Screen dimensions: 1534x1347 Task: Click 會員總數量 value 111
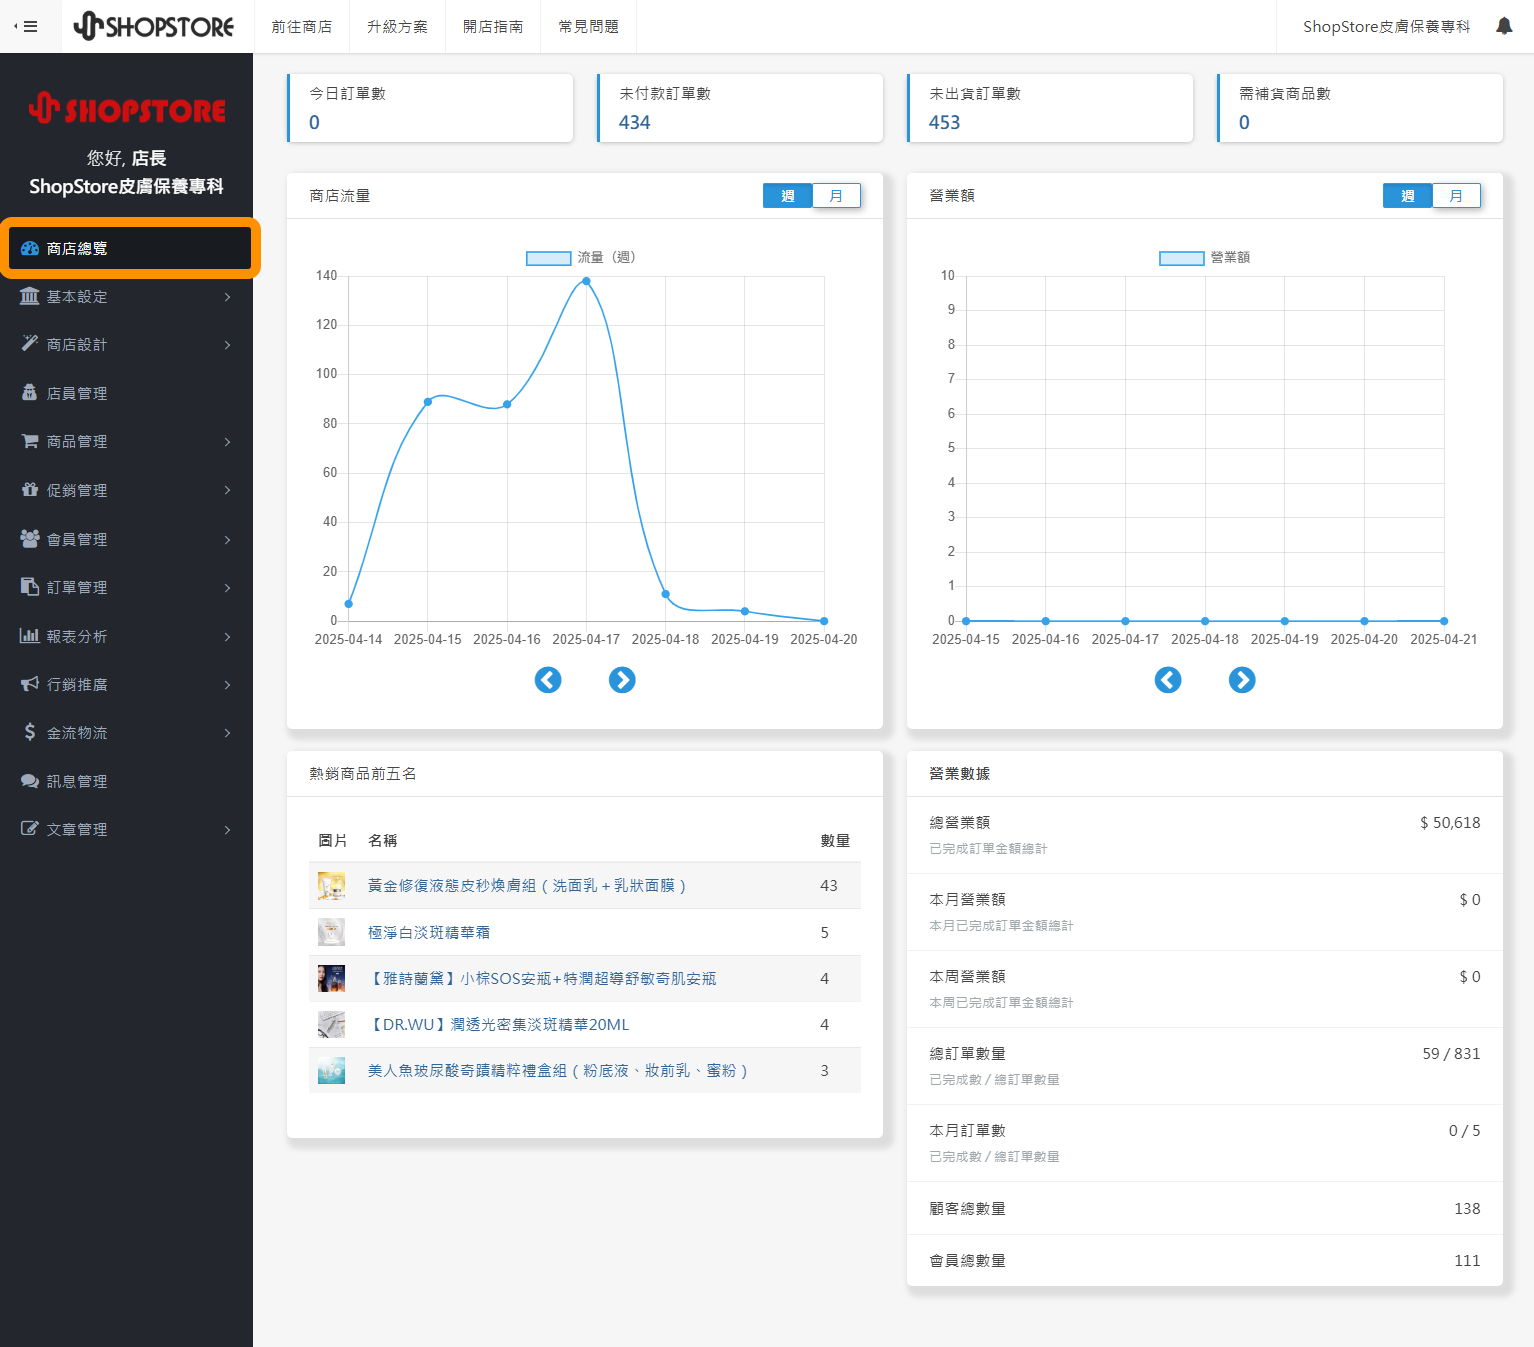coord(1467,1261)
